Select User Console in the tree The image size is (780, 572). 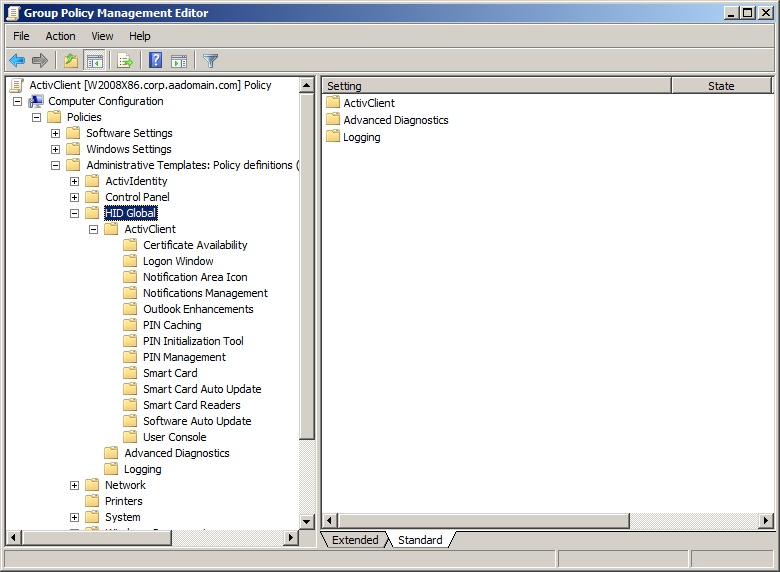[175, 437]
